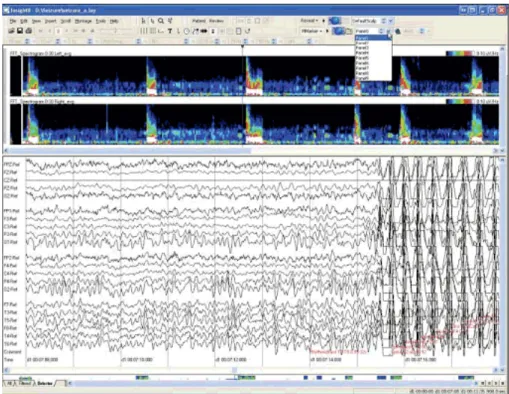
Task: Click the spectrogram horizontal scrollbar
Action: tap(251, 151)
